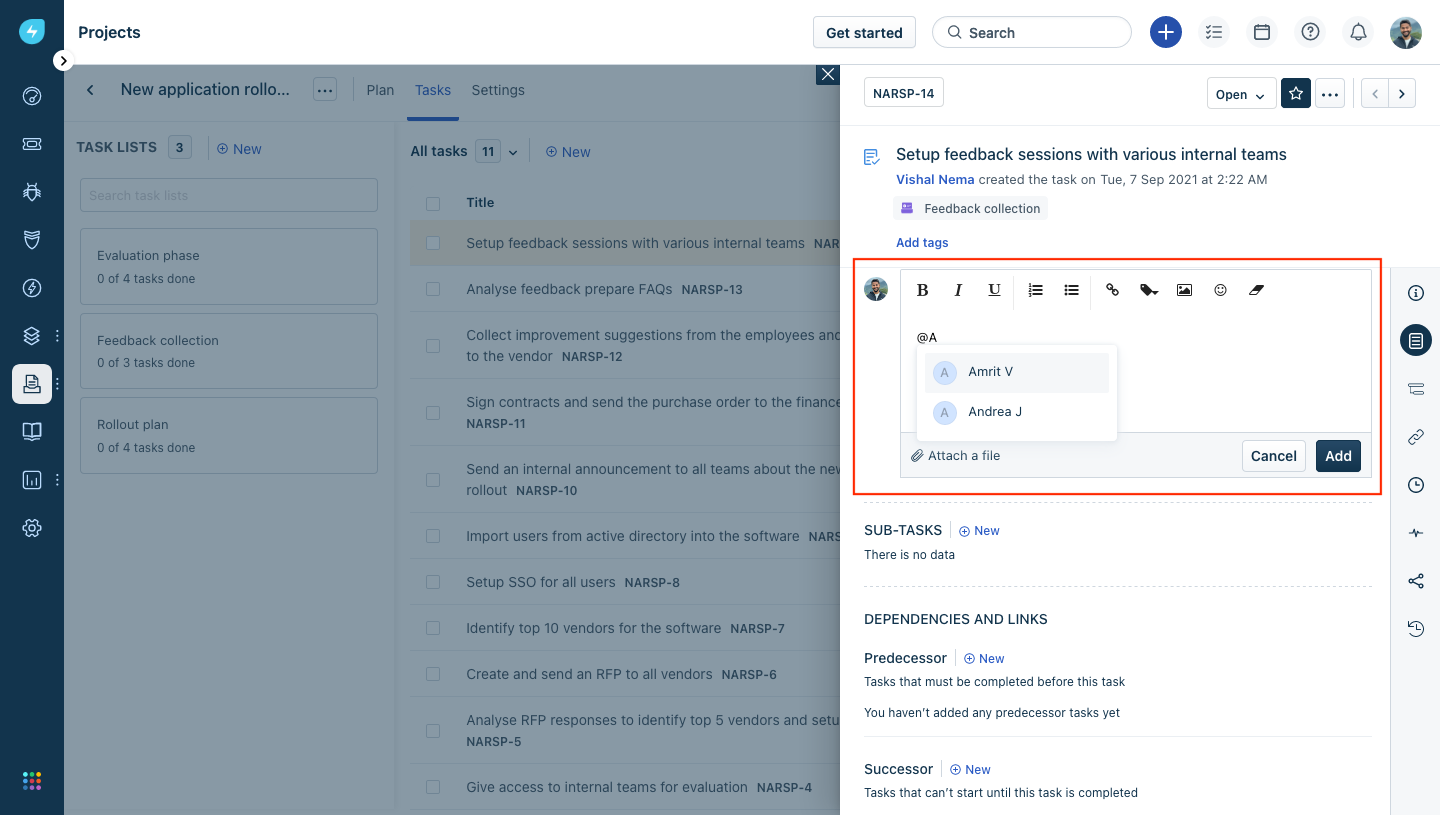
Task: Close the task detail panel with X
Action: pyautogui.click(x=827, y=75)
